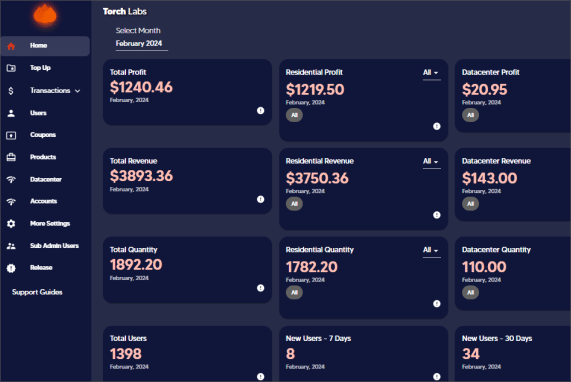
Task: Open the Residential Quantity All dropdown
Action: pos(432,251)
